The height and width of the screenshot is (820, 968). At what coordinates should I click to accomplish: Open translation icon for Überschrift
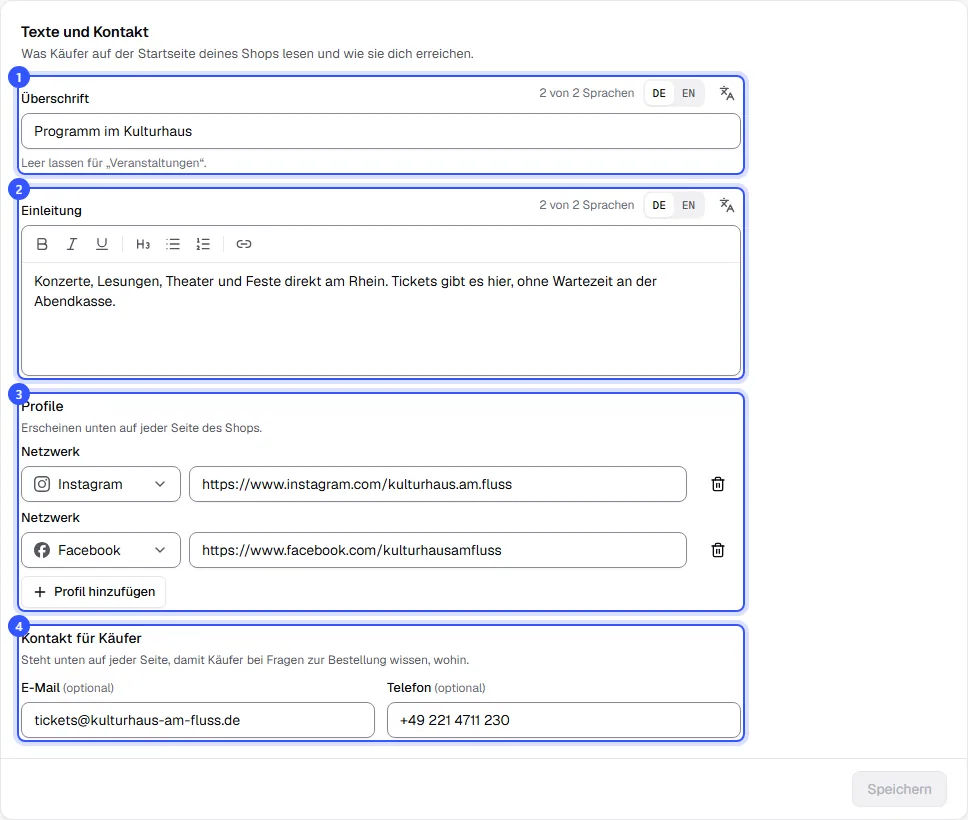click(x=727, y=93)
